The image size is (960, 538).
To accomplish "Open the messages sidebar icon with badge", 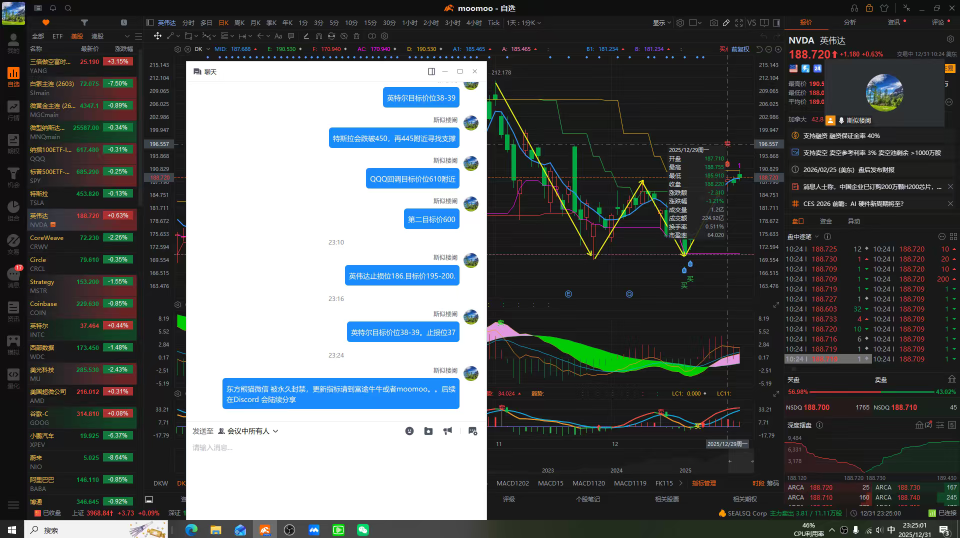I will point(13,276).
